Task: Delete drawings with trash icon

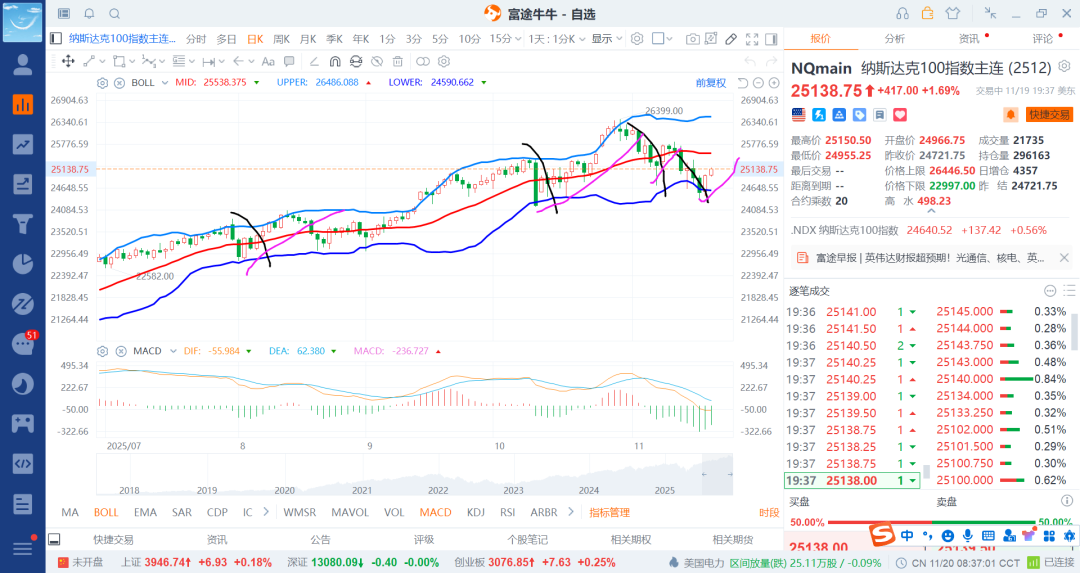Action: click(397, 61)
